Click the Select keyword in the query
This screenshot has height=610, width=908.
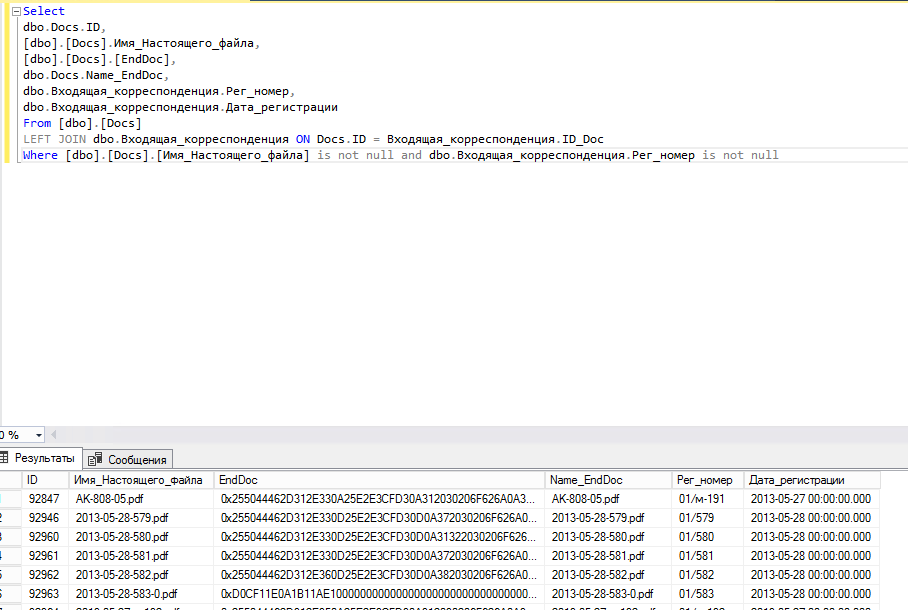pos(44,11)
